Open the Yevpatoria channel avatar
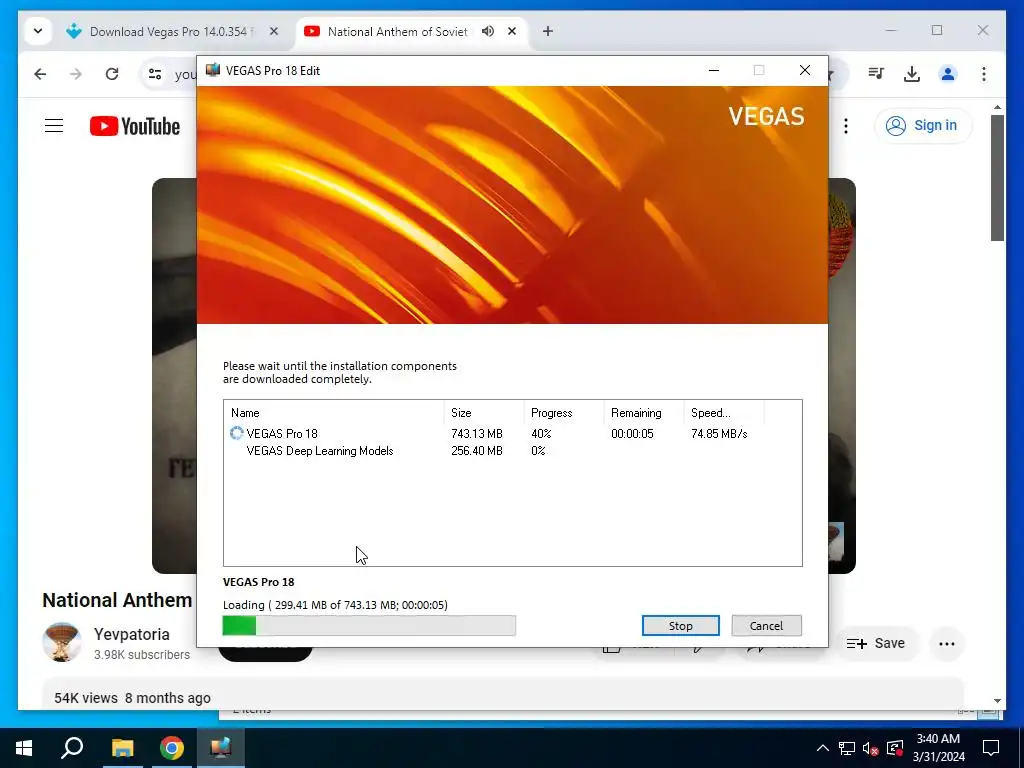This screenshot has height=768, width=1024. (x=62, y=642)
